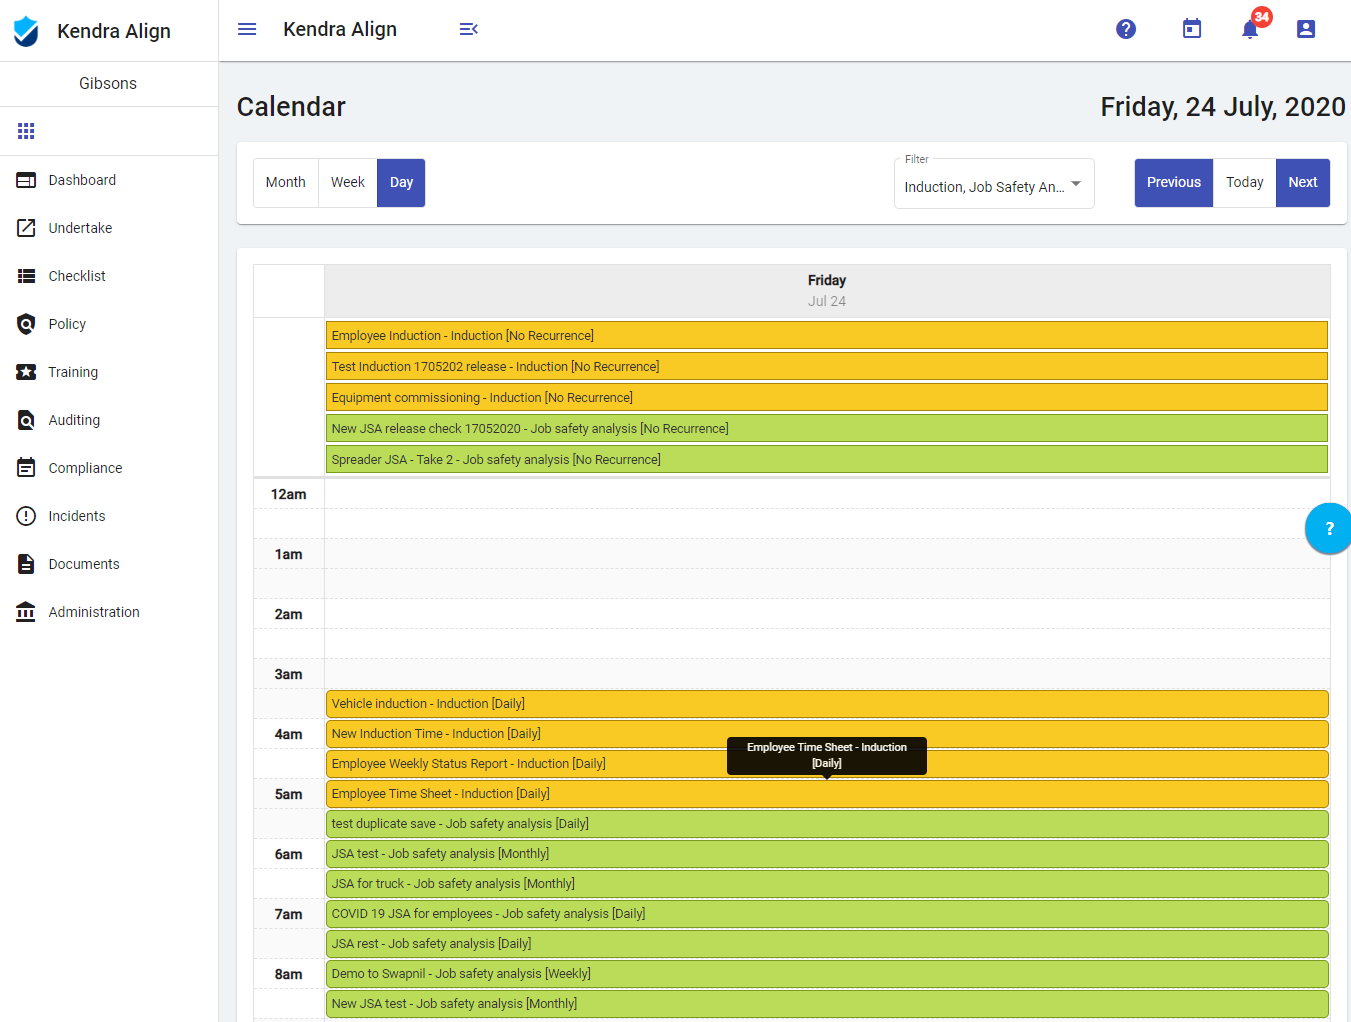Open JSA test monthly event

click(827, 854)
